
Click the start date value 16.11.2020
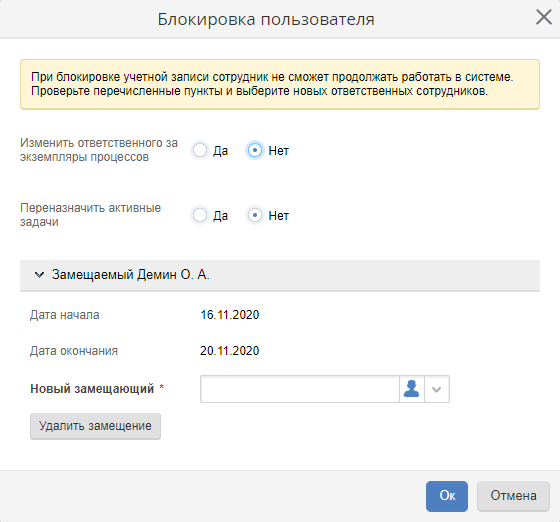[230, 315]
